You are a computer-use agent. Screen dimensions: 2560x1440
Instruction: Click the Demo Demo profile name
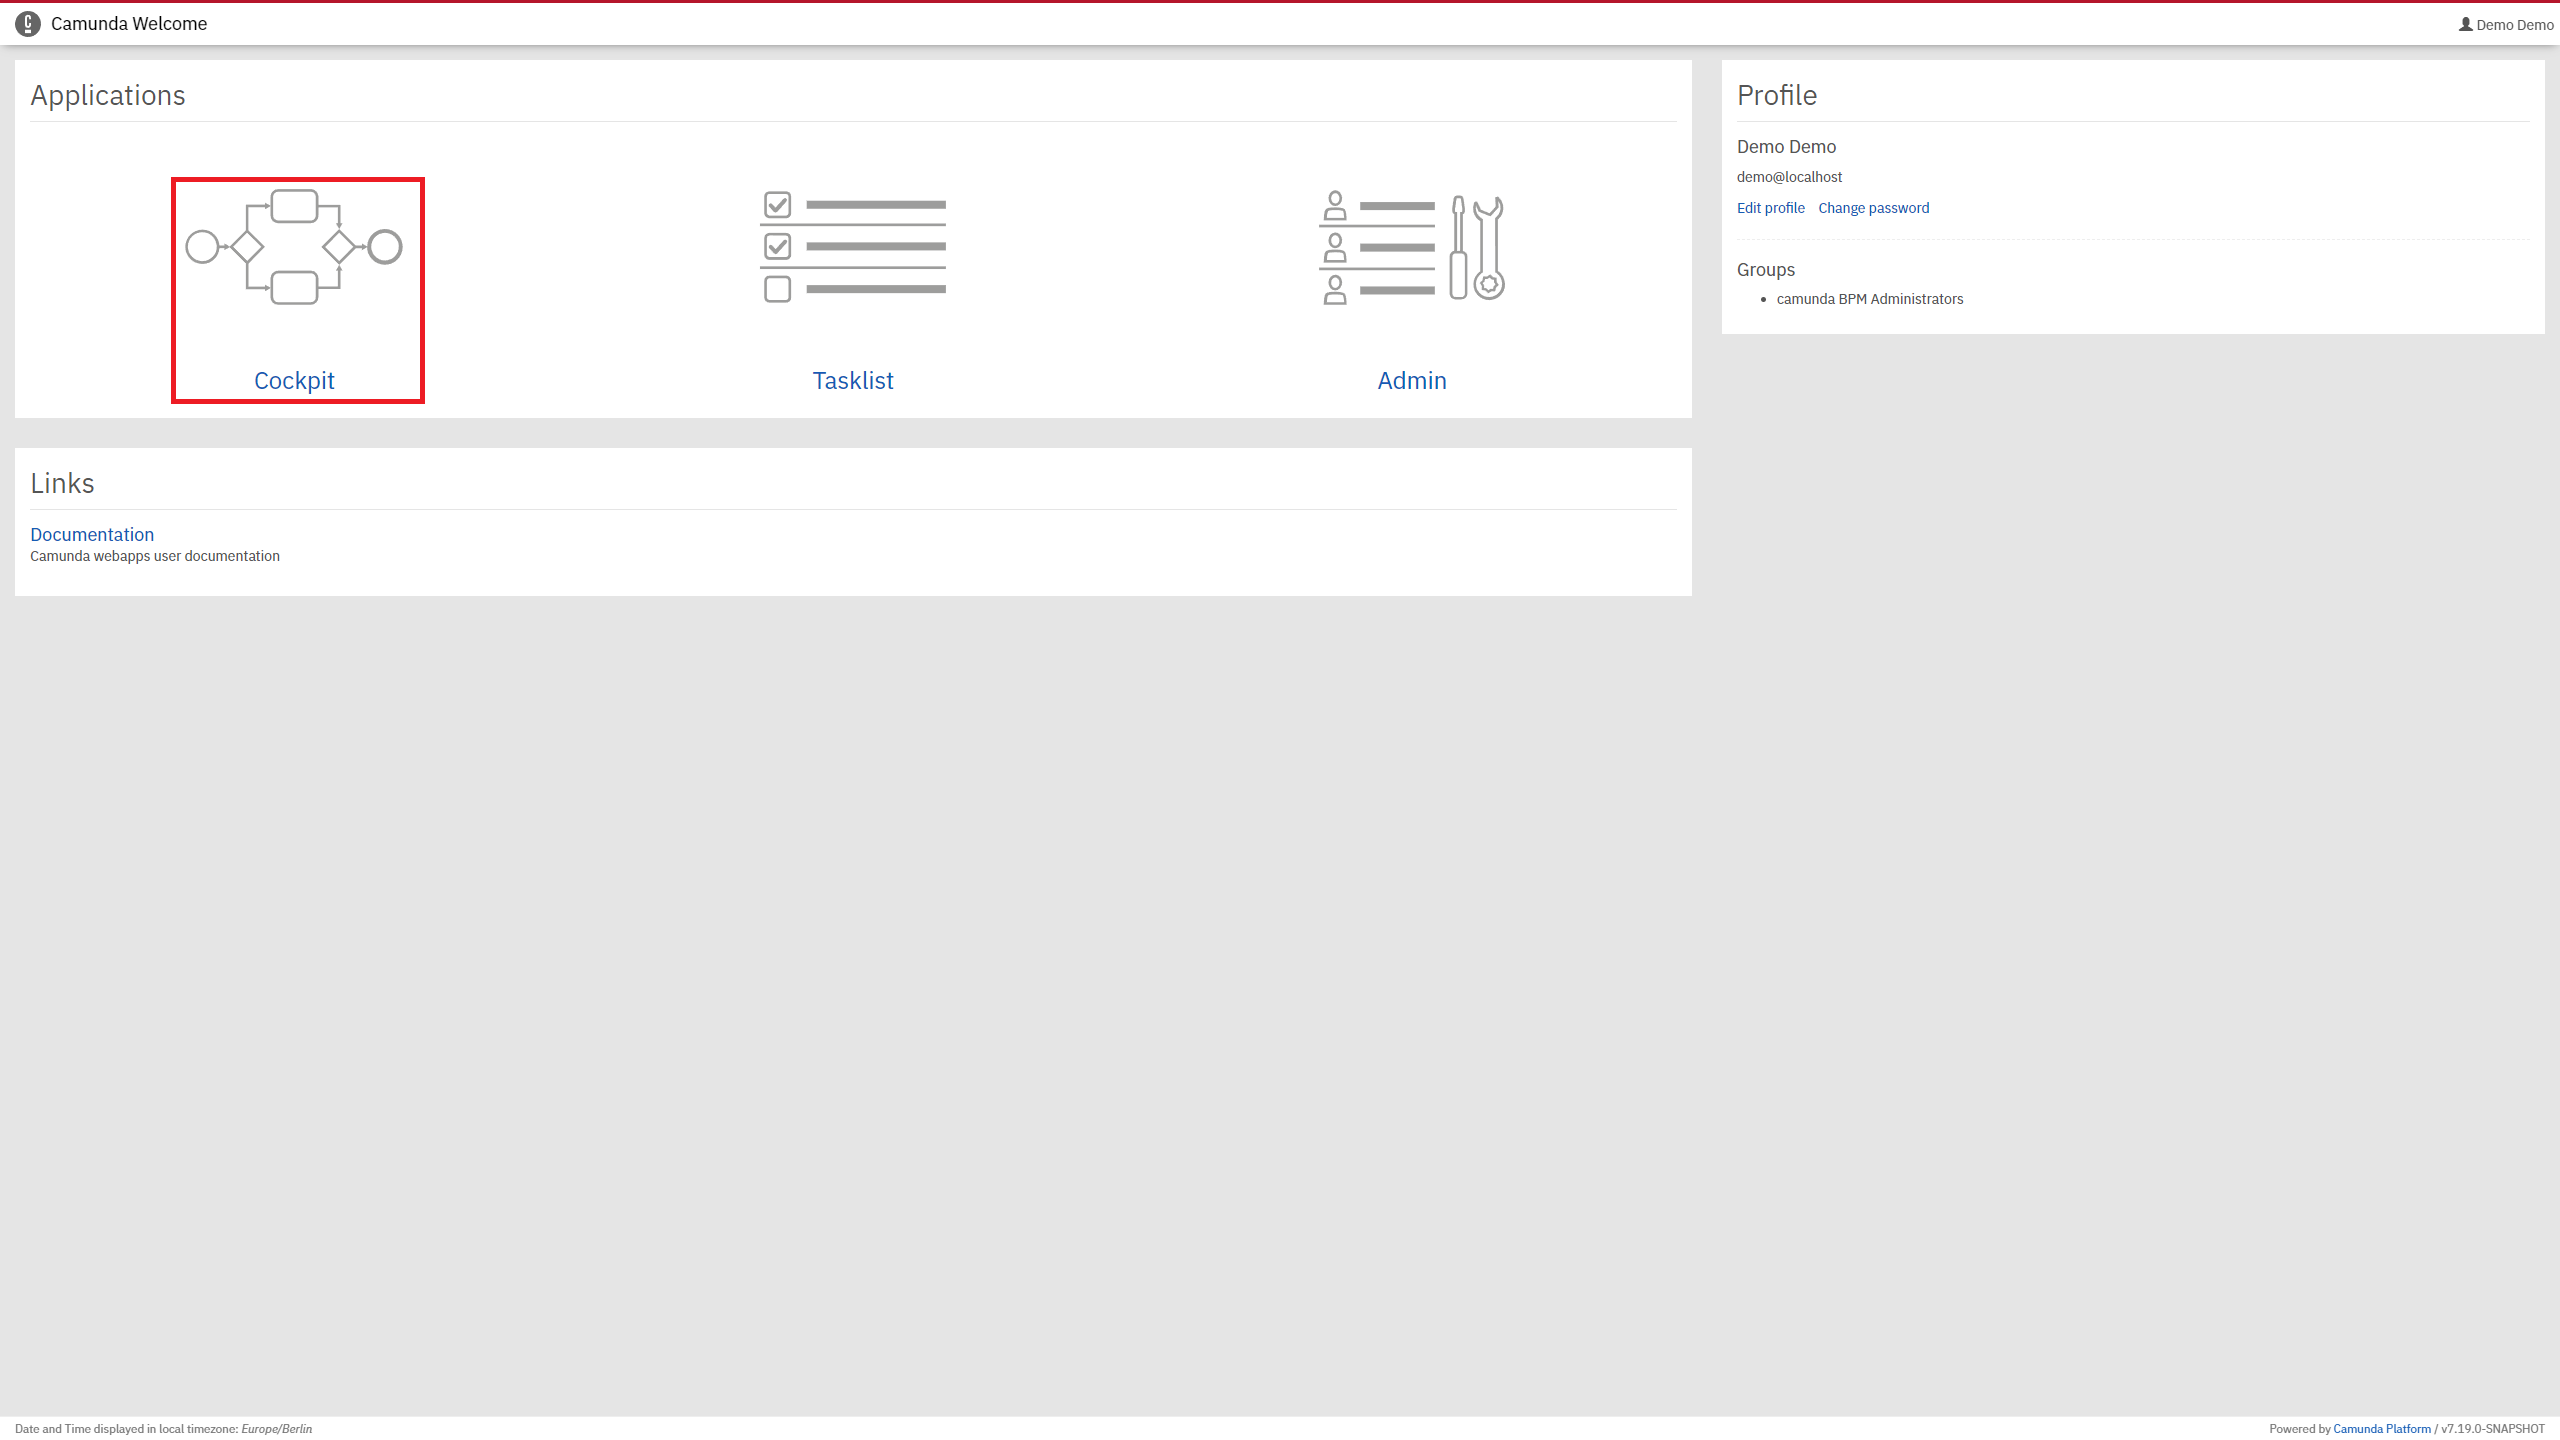click(1786, 147)
